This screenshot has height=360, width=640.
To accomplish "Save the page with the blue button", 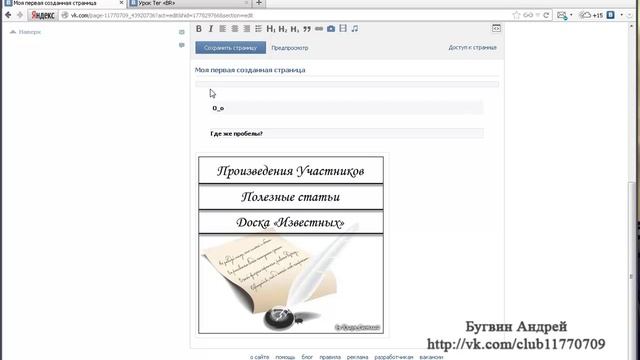I will [x=230, y=48].
